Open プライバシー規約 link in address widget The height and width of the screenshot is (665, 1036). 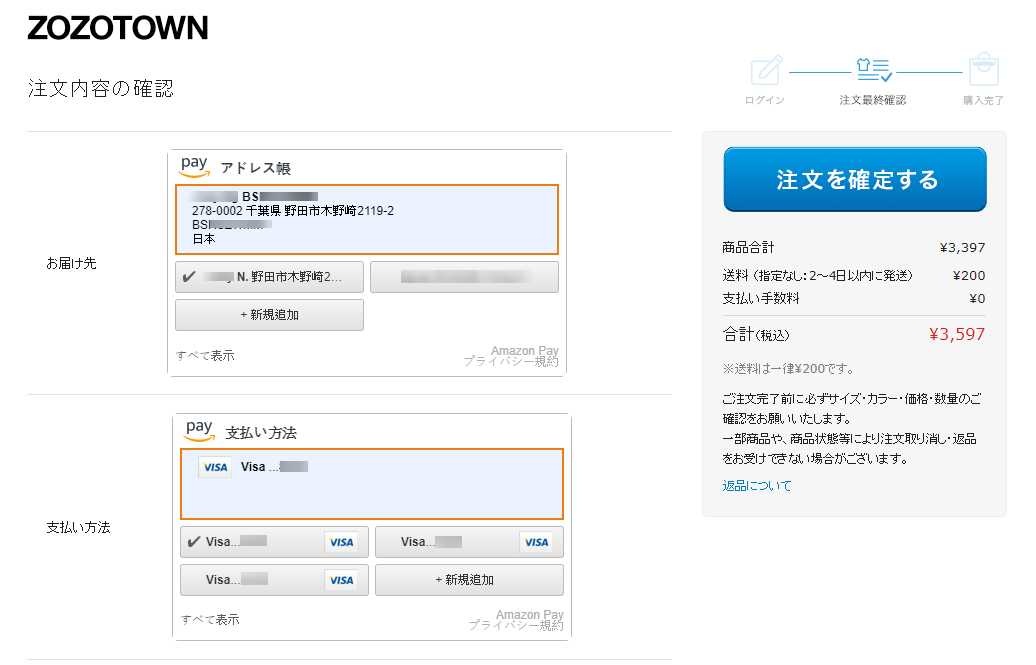click(510, 362)
